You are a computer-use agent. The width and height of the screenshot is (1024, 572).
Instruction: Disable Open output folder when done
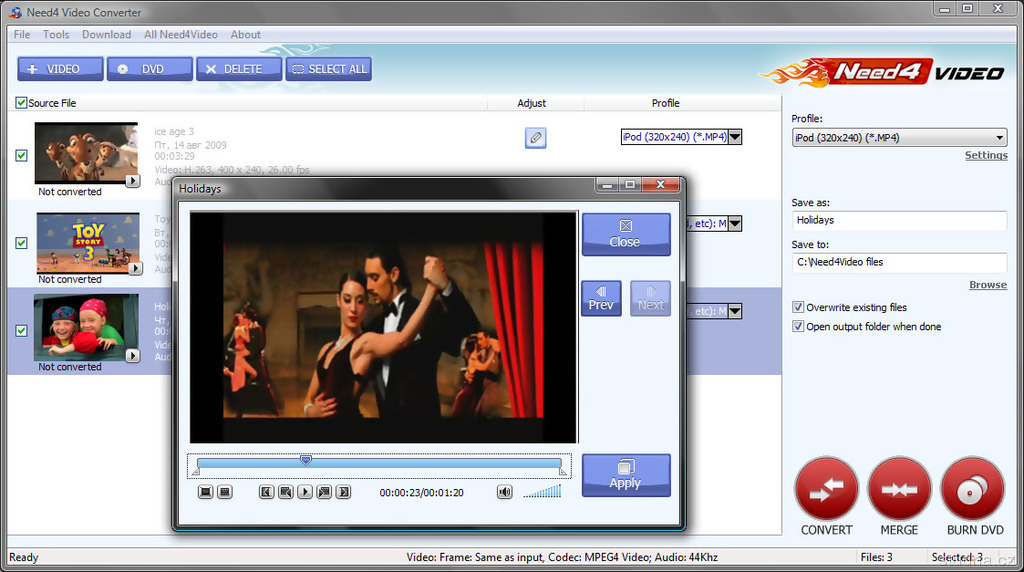click(x=798, y=327)
